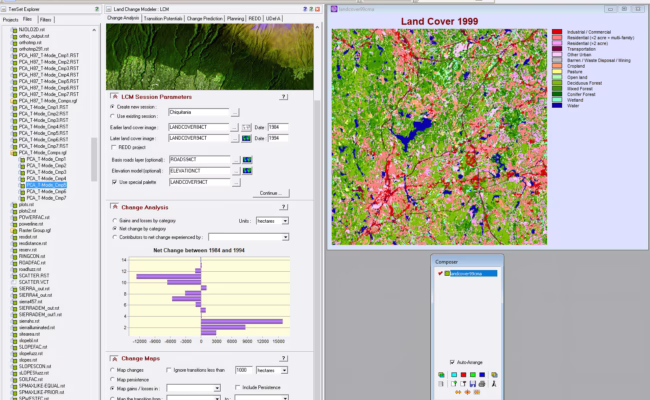Select Contributors to net change option
Viewport: 650px width, 400px height.
[x=115, y=237]
